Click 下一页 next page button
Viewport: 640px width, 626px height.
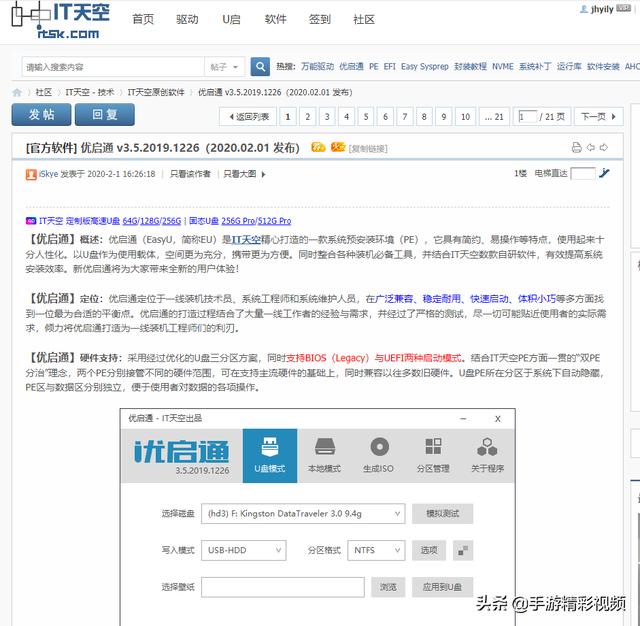(598, 117)
